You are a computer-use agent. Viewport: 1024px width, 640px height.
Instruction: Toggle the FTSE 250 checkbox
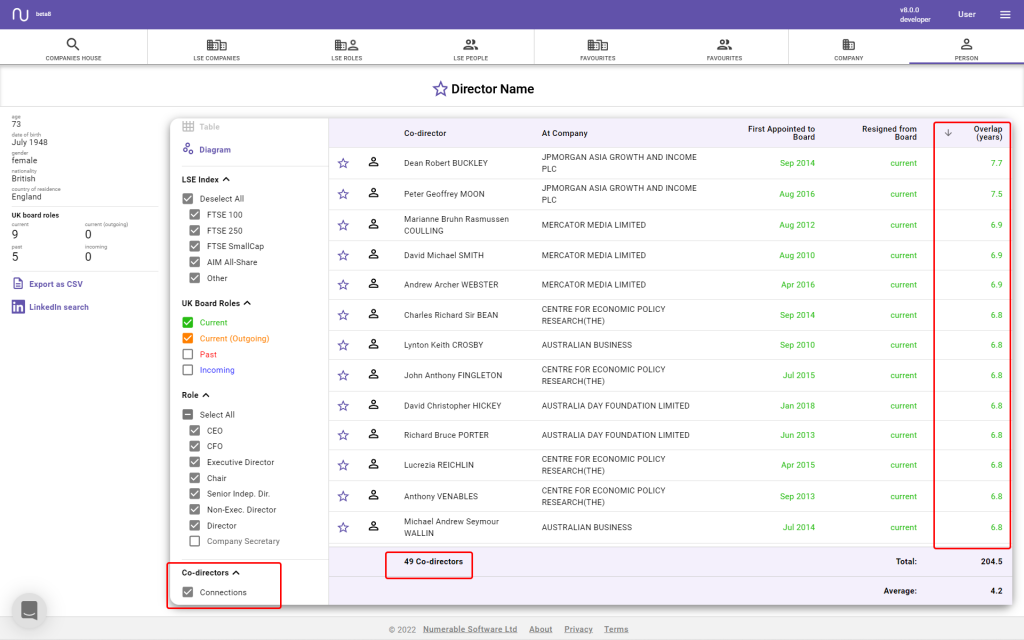(x=195, y=231)
